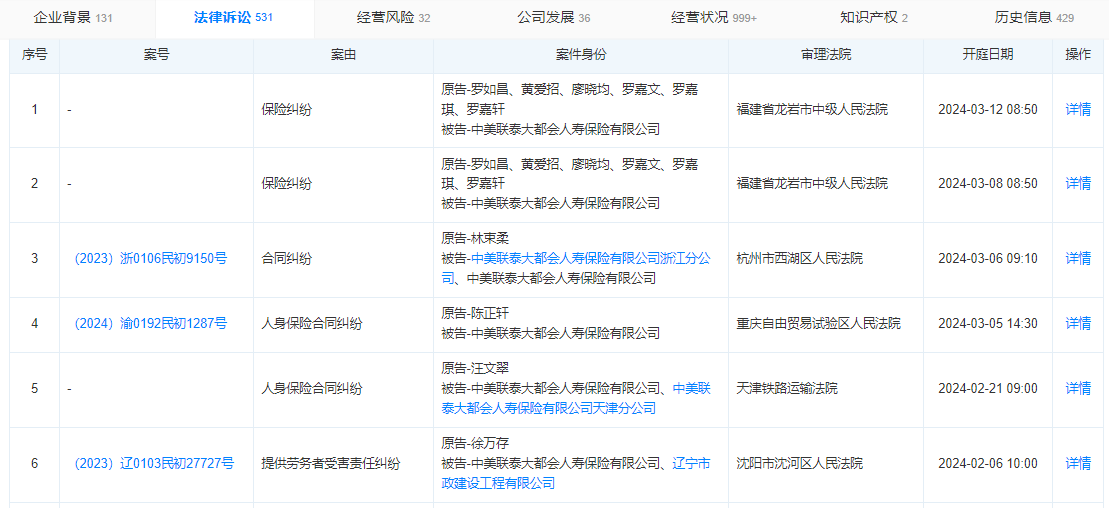Select 序号 cell 3
Viewport: 1109px width, 508px height.
[34, 258]
